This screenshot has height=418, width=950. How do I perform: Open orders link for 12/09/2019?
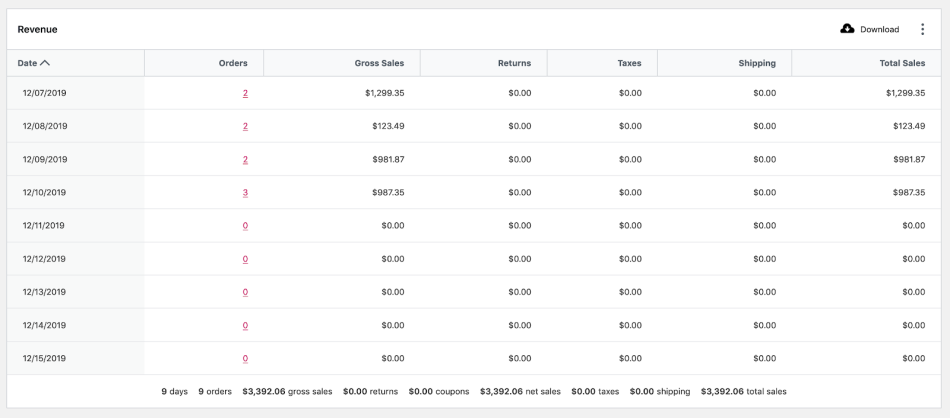tap(245, 159)
